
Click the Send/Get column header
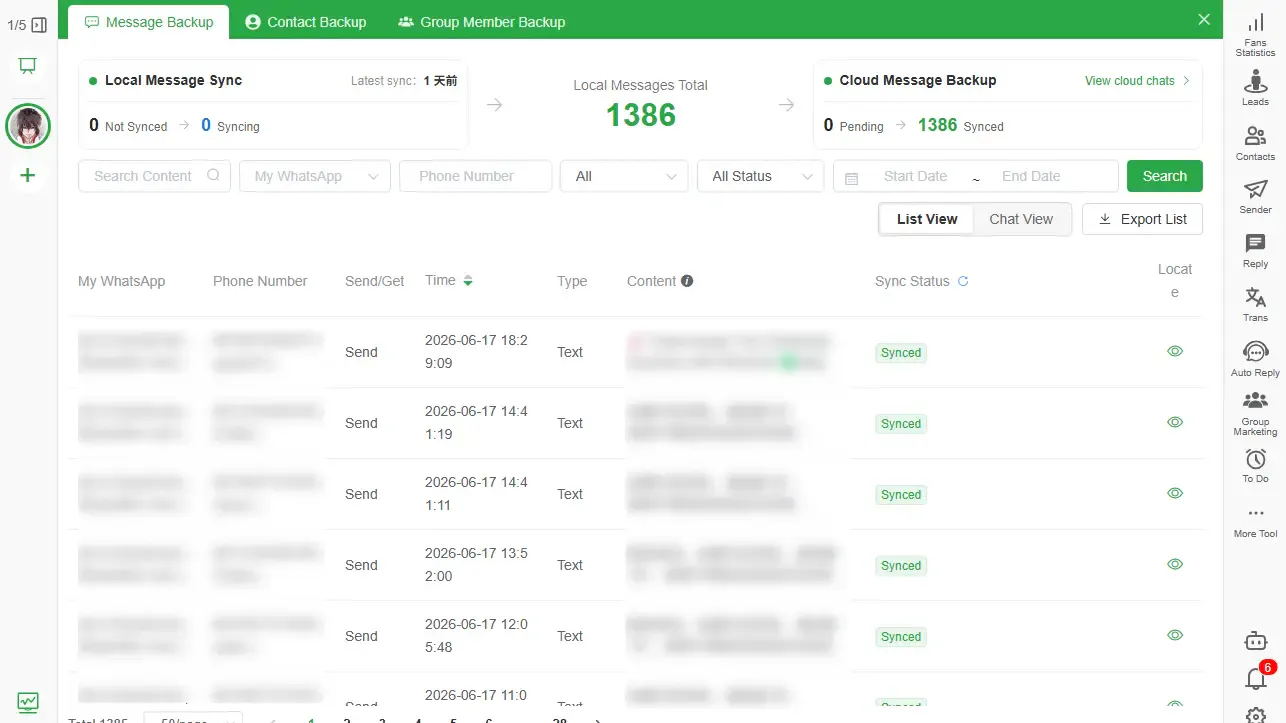pos(374,281)
